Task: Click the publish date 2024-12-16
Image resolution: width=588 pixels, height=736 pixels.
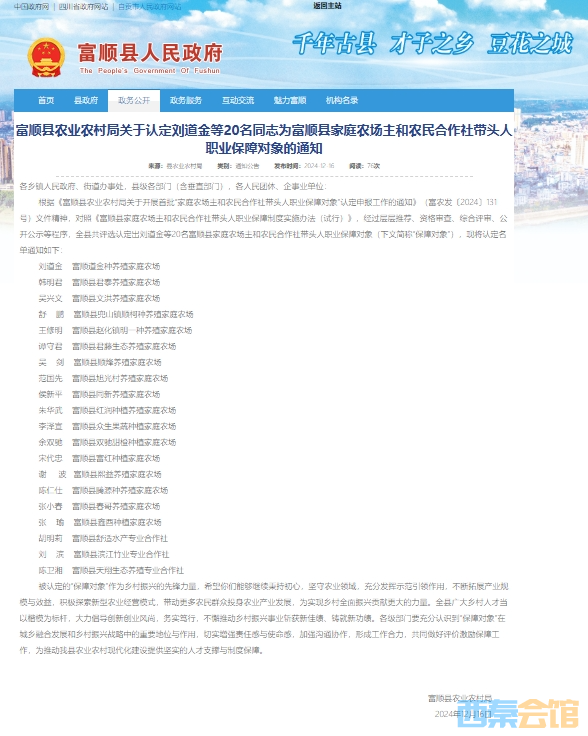Action: 319,166
